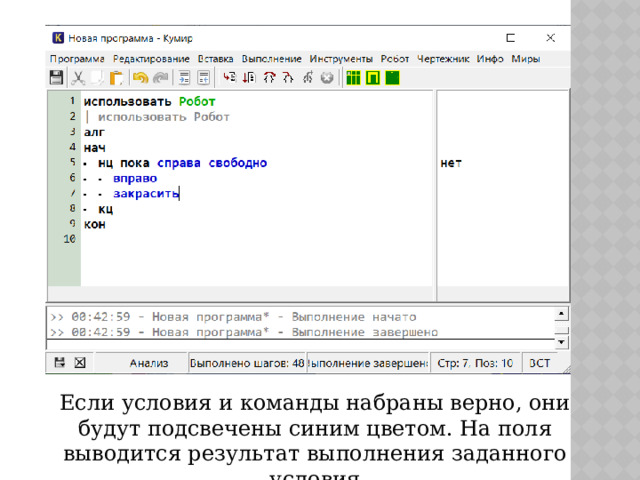Click 'Робот' on code line 1
Image resolution: width=640 pixels, height=480 pixels.
pos(197,102)
